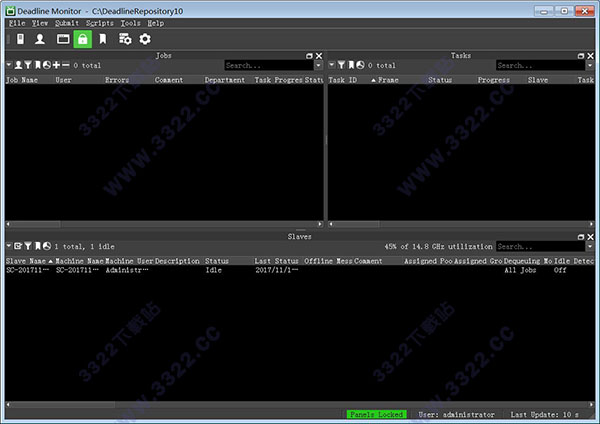Click the Slaves panel funnel filter icon
The height and width of the screenshot is (424, 600).
pos(28,246)
